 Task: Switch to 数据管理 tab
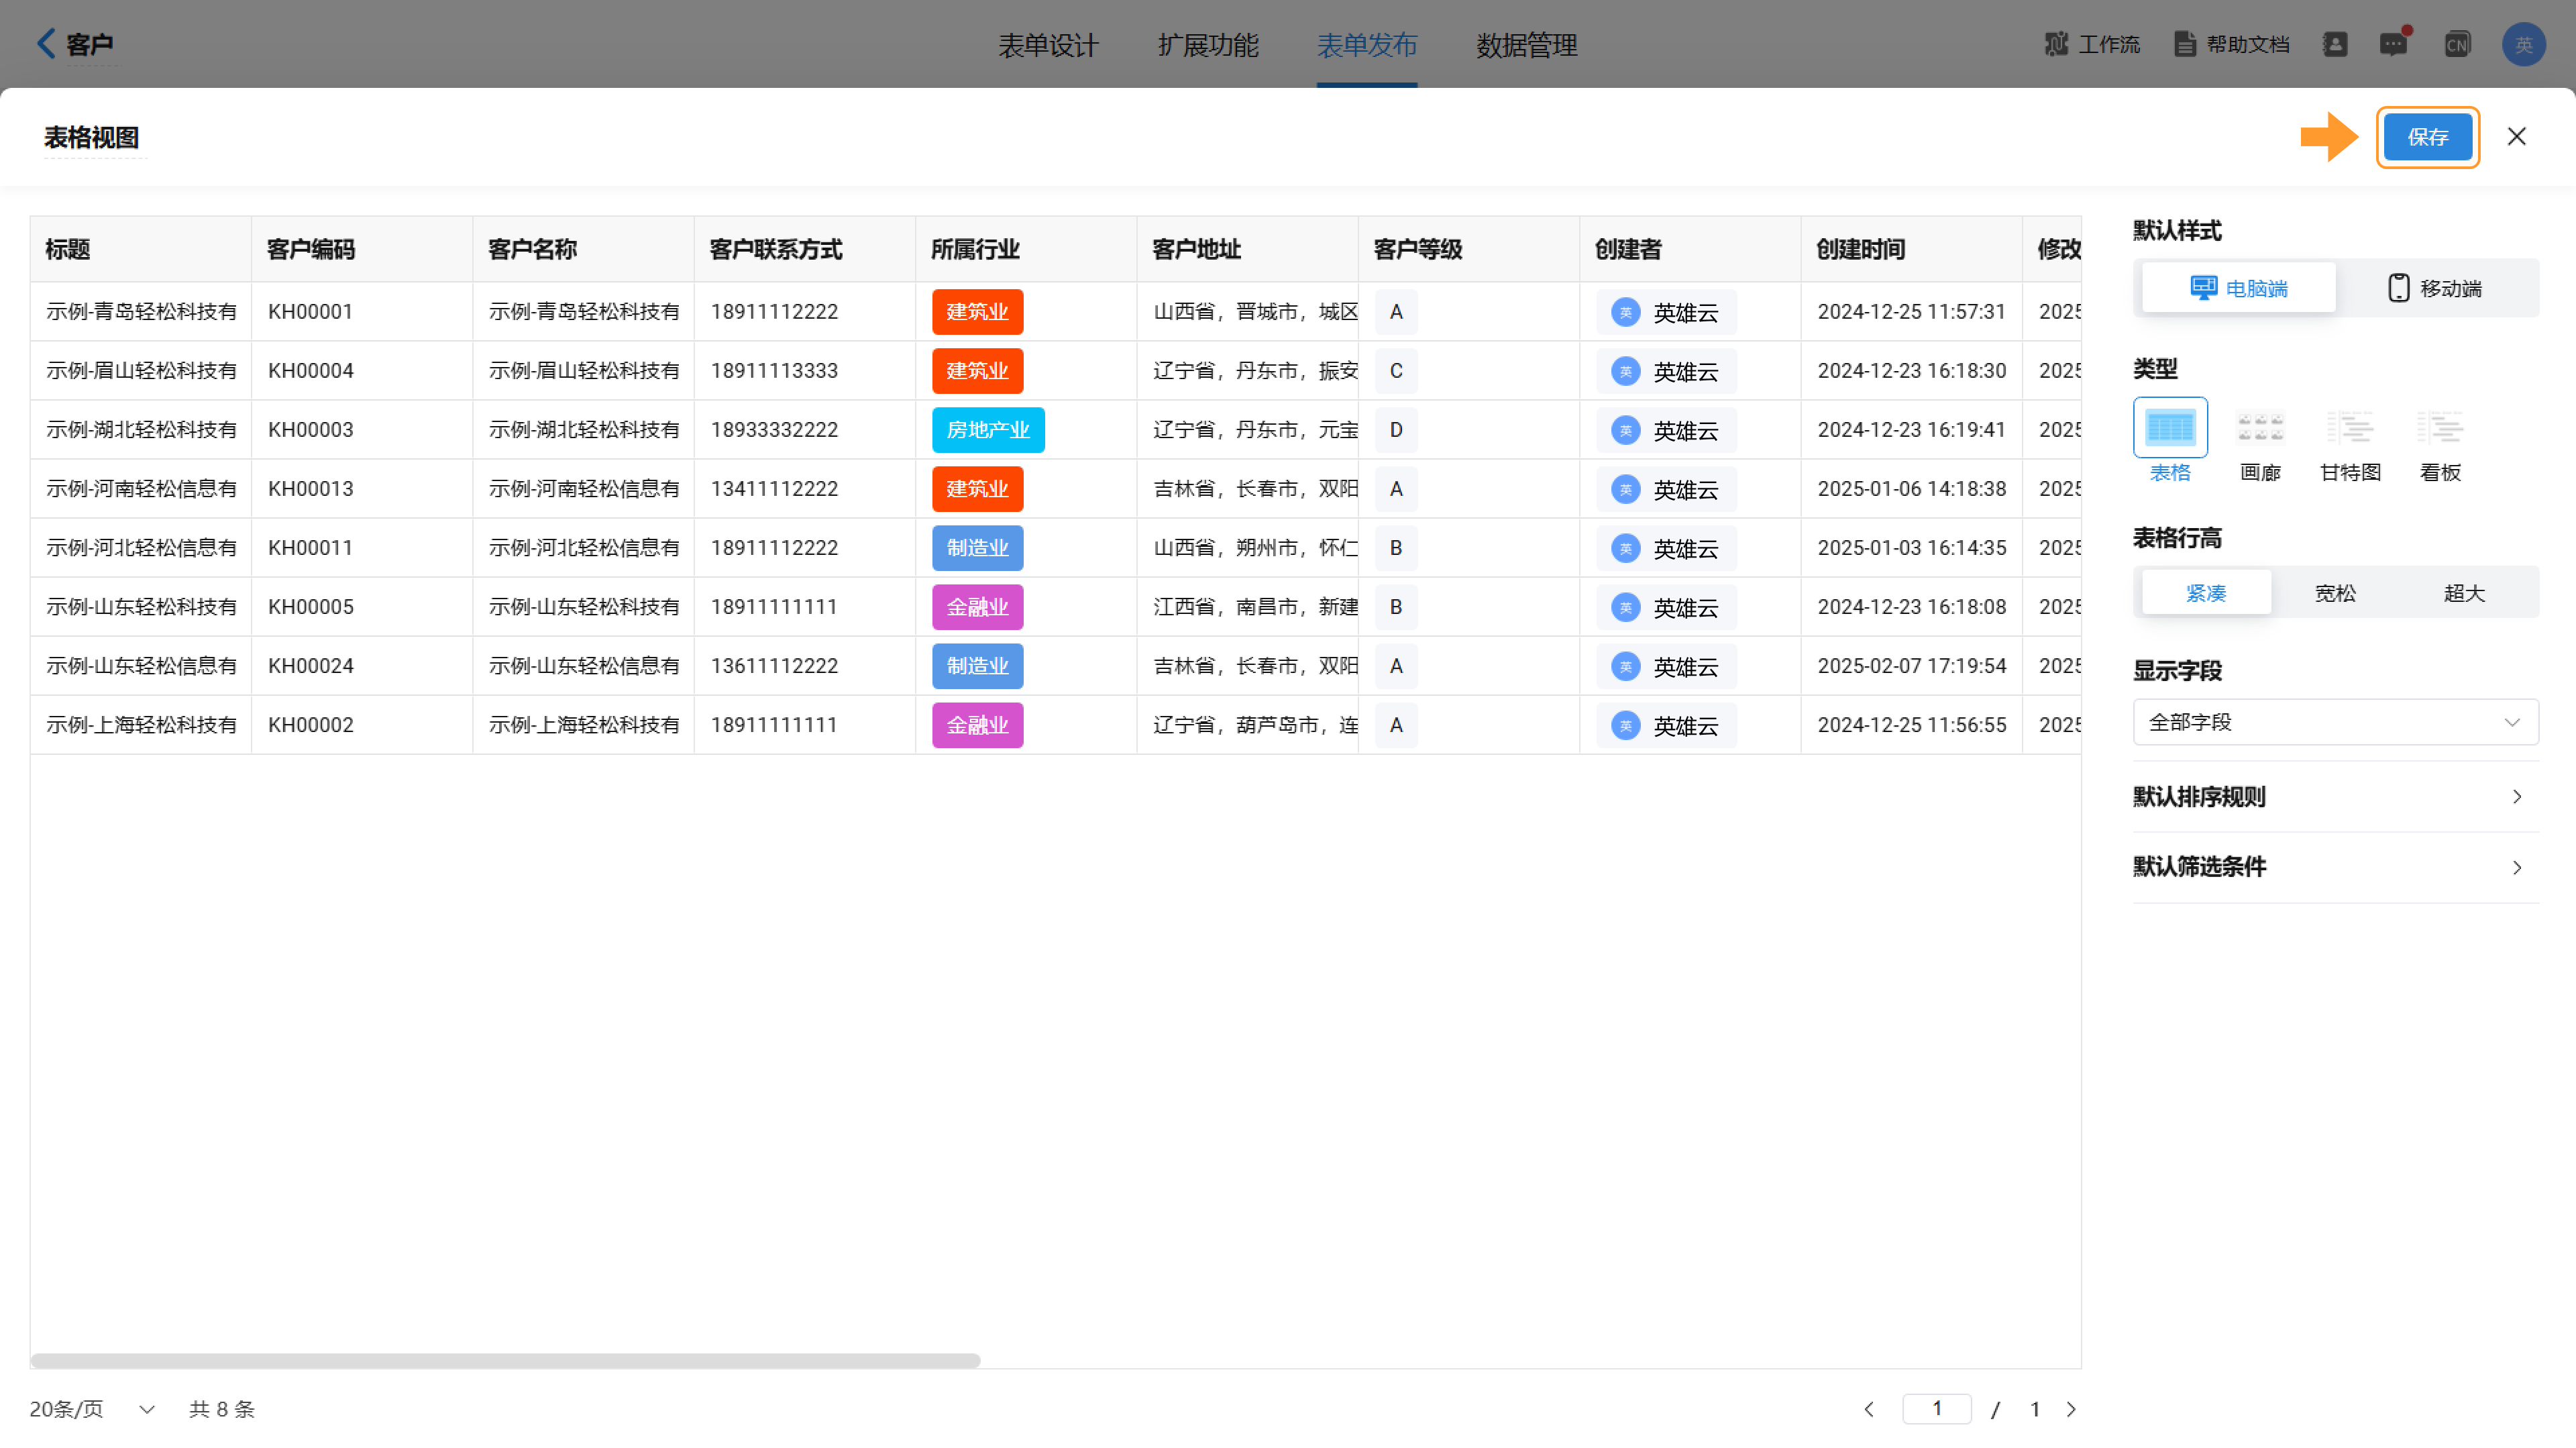[1527, 45]
